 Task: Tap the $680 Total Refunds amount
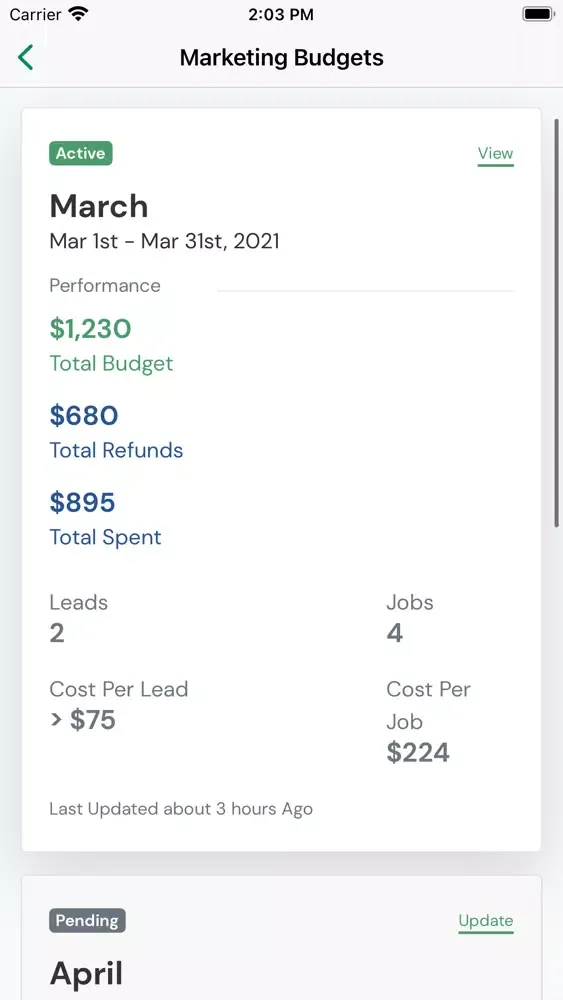(84, 416)
